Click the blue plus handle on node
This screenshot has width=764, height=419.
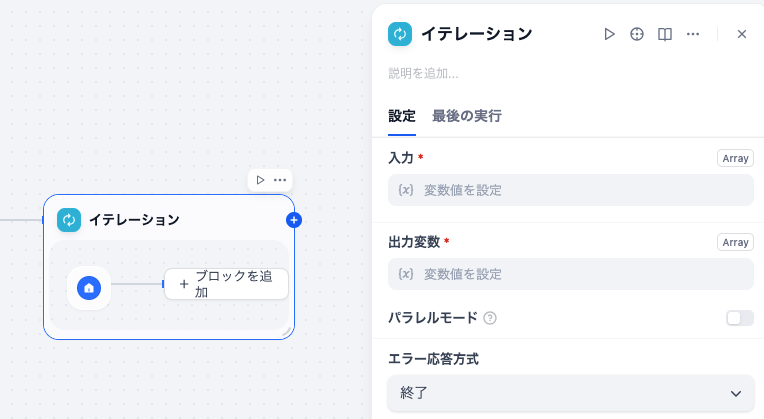(293, 220)
